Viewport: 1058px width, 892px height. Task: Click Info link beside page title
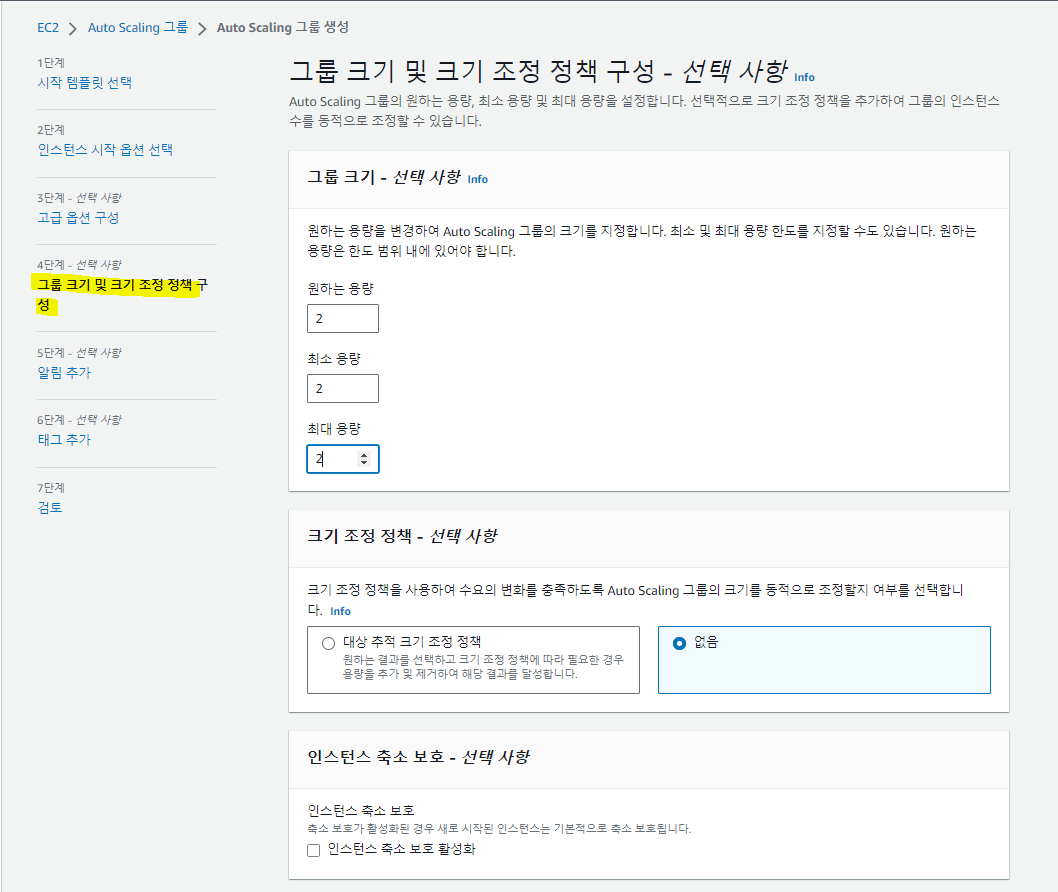pos(804,78)
